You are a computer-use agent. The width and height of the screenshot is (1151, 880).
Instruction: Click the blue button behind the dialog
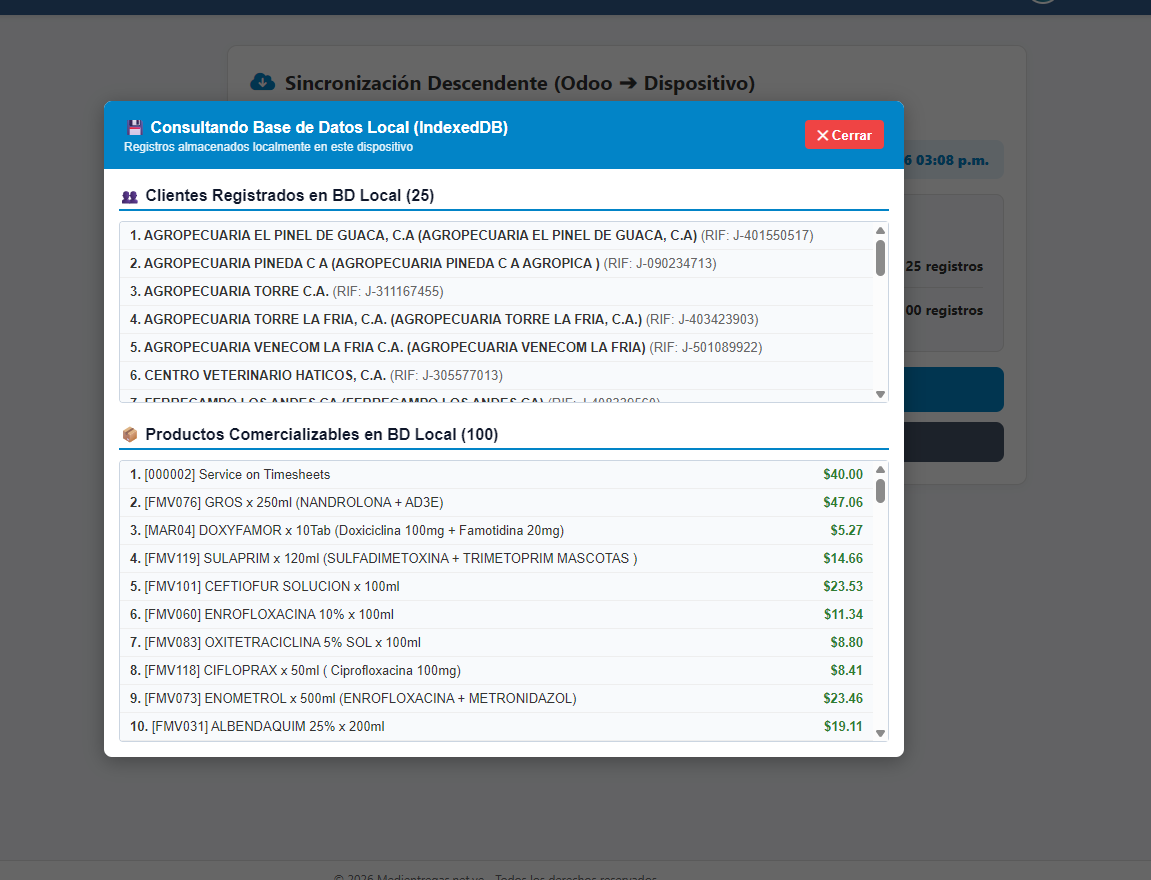tap(954, 389)
